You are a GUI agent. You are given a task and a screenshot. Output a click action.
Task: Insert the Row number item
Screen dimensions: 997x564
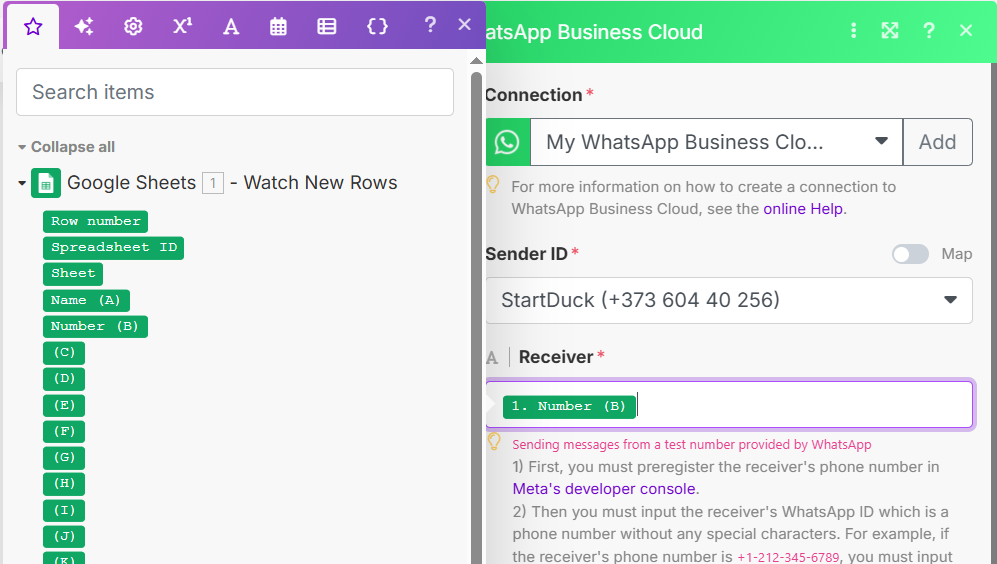pos(95,221)
